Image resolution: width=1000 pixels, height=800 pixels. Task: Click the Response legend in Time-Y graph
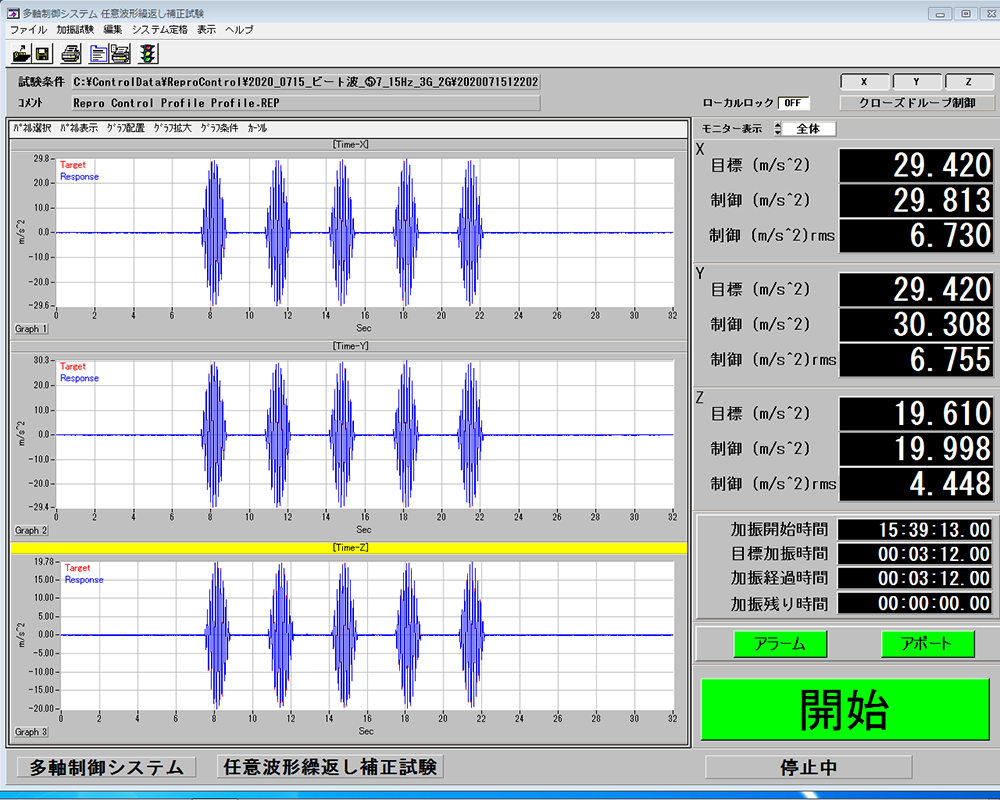[x=79, y=378]
